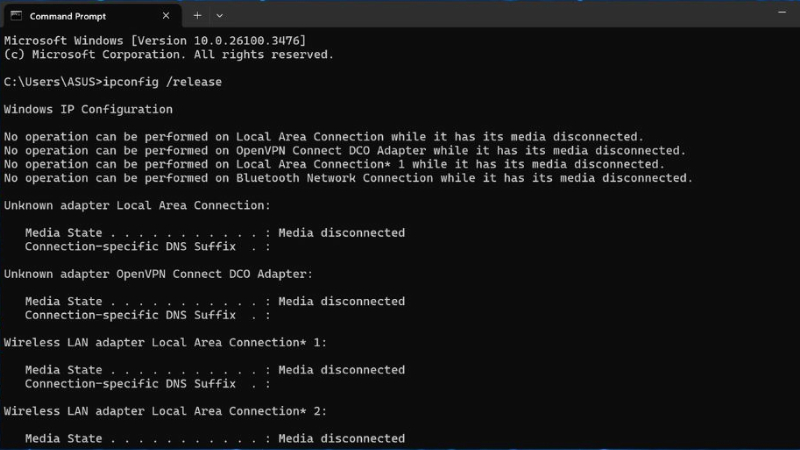Click the copyright Microsoft Corporation line

168,55
